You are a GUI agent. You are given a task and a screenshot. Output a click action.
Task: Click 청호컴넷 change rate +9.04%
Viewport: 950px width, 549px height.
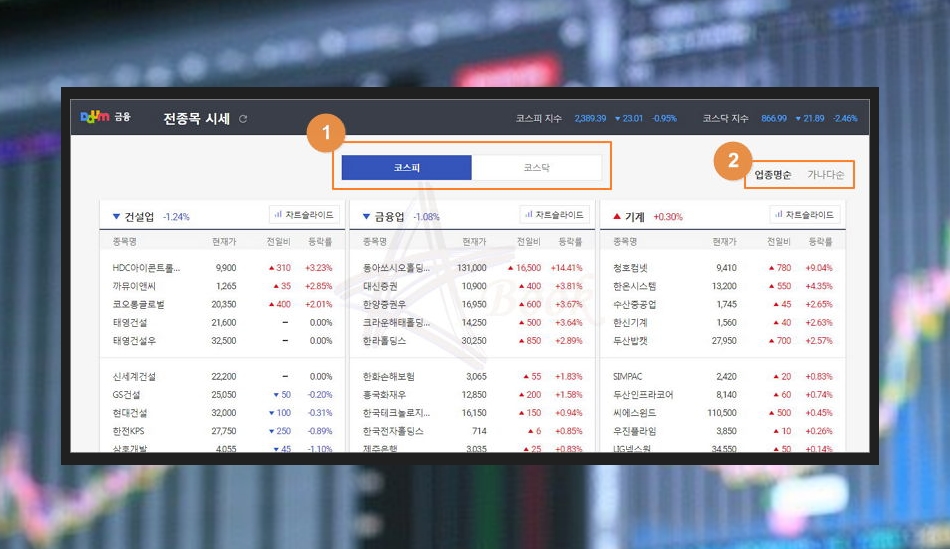click(x=819, y=268)
